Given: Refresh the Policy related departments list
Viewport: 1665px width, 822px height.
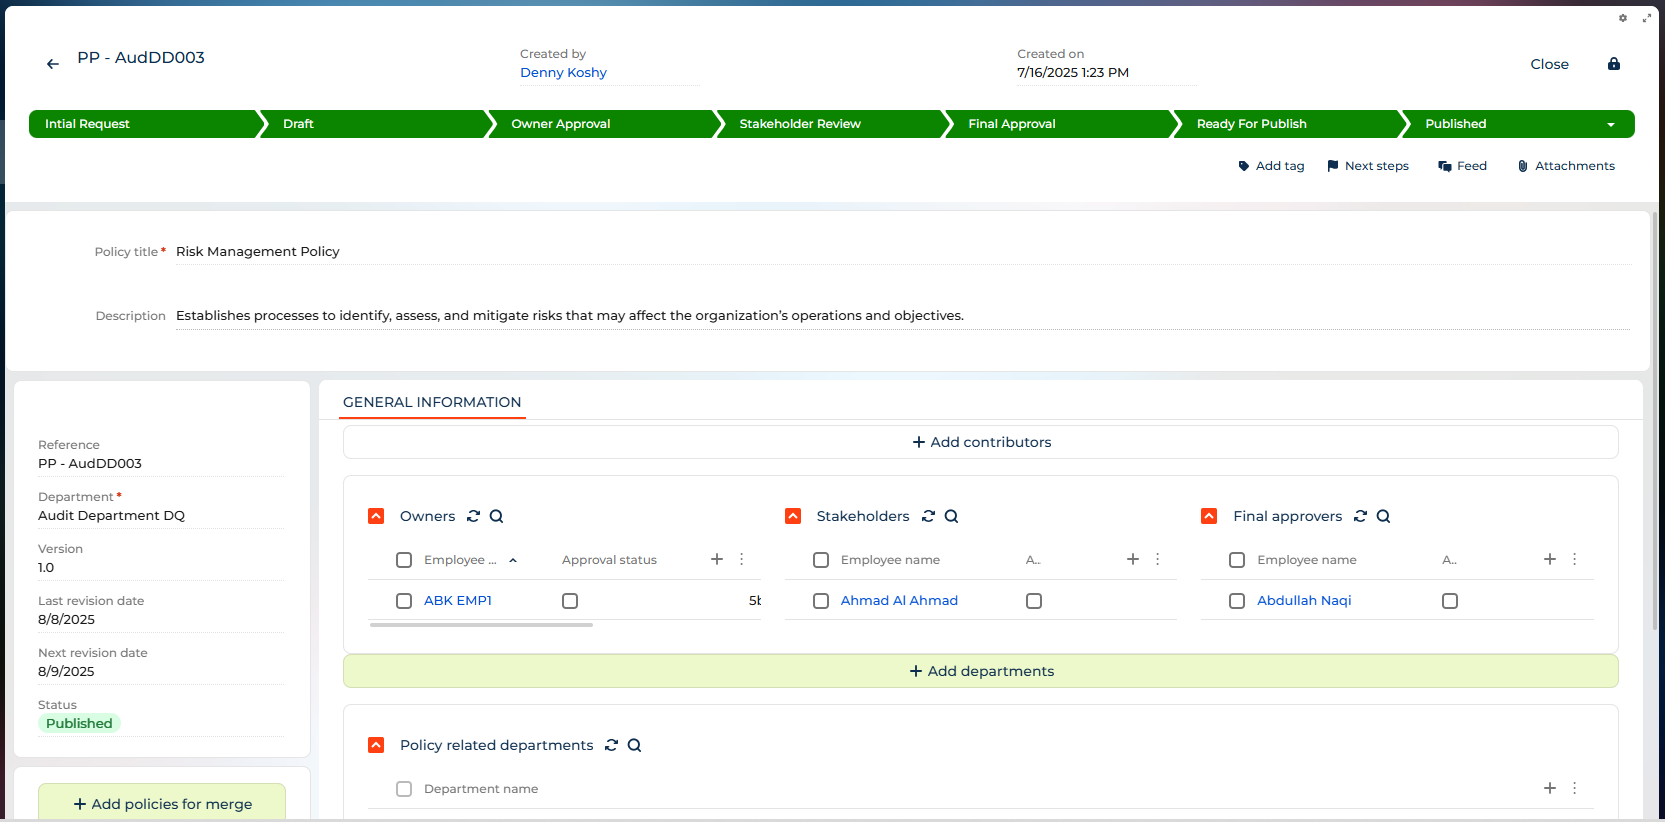Looking at the screenshot, I should (x=611, y=745).
